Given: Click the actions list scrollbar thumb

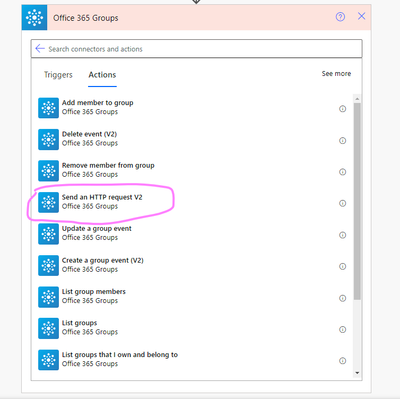Looking at the screenshot, I should coord(357,201).
